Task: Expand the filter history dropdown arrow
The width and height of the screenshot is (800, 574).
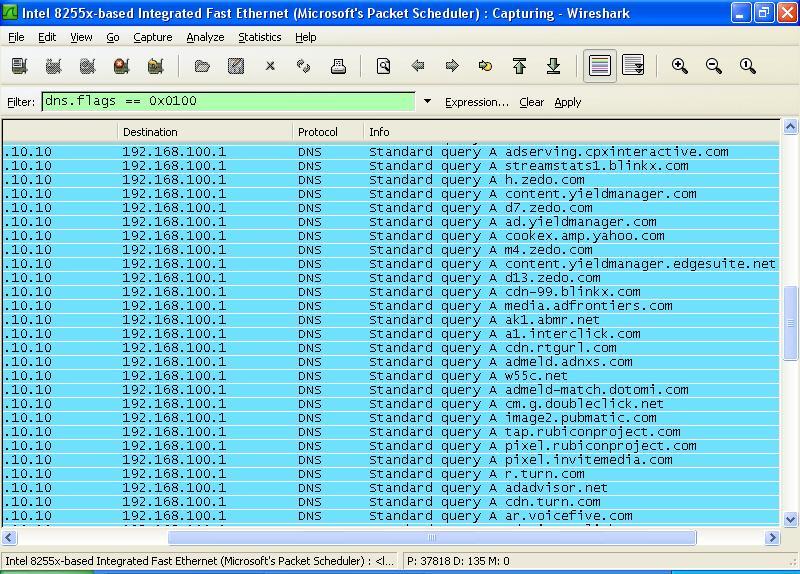Action: (428, 102)
